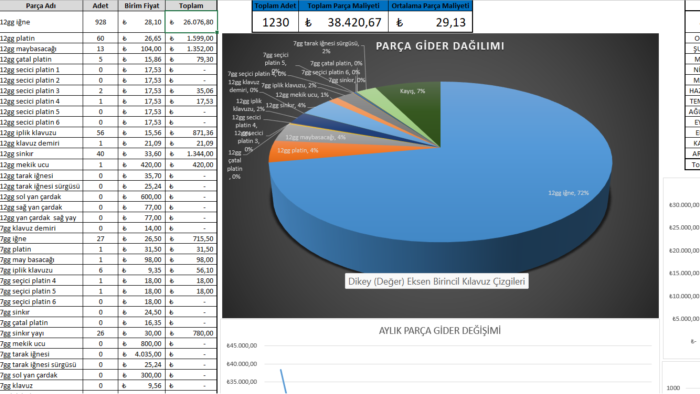Select the 12gg sinkır, 4% data label
This screenshot has height=394, width=700.
[x=286, y=105]
